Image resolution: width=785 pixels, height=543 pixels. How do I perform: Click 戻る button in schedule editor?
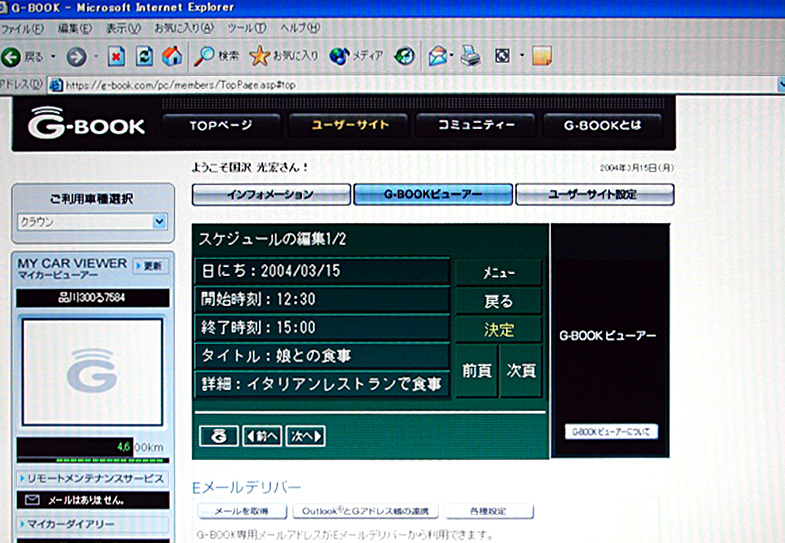coord(499,301)
